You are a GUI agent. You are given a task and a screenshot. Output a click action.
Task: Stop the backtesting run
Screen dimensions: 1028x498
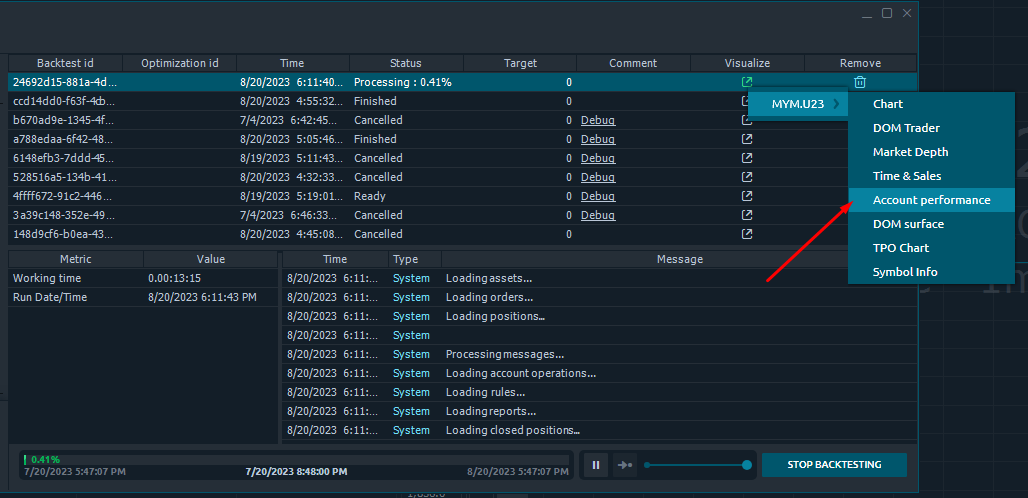(834, 465)
